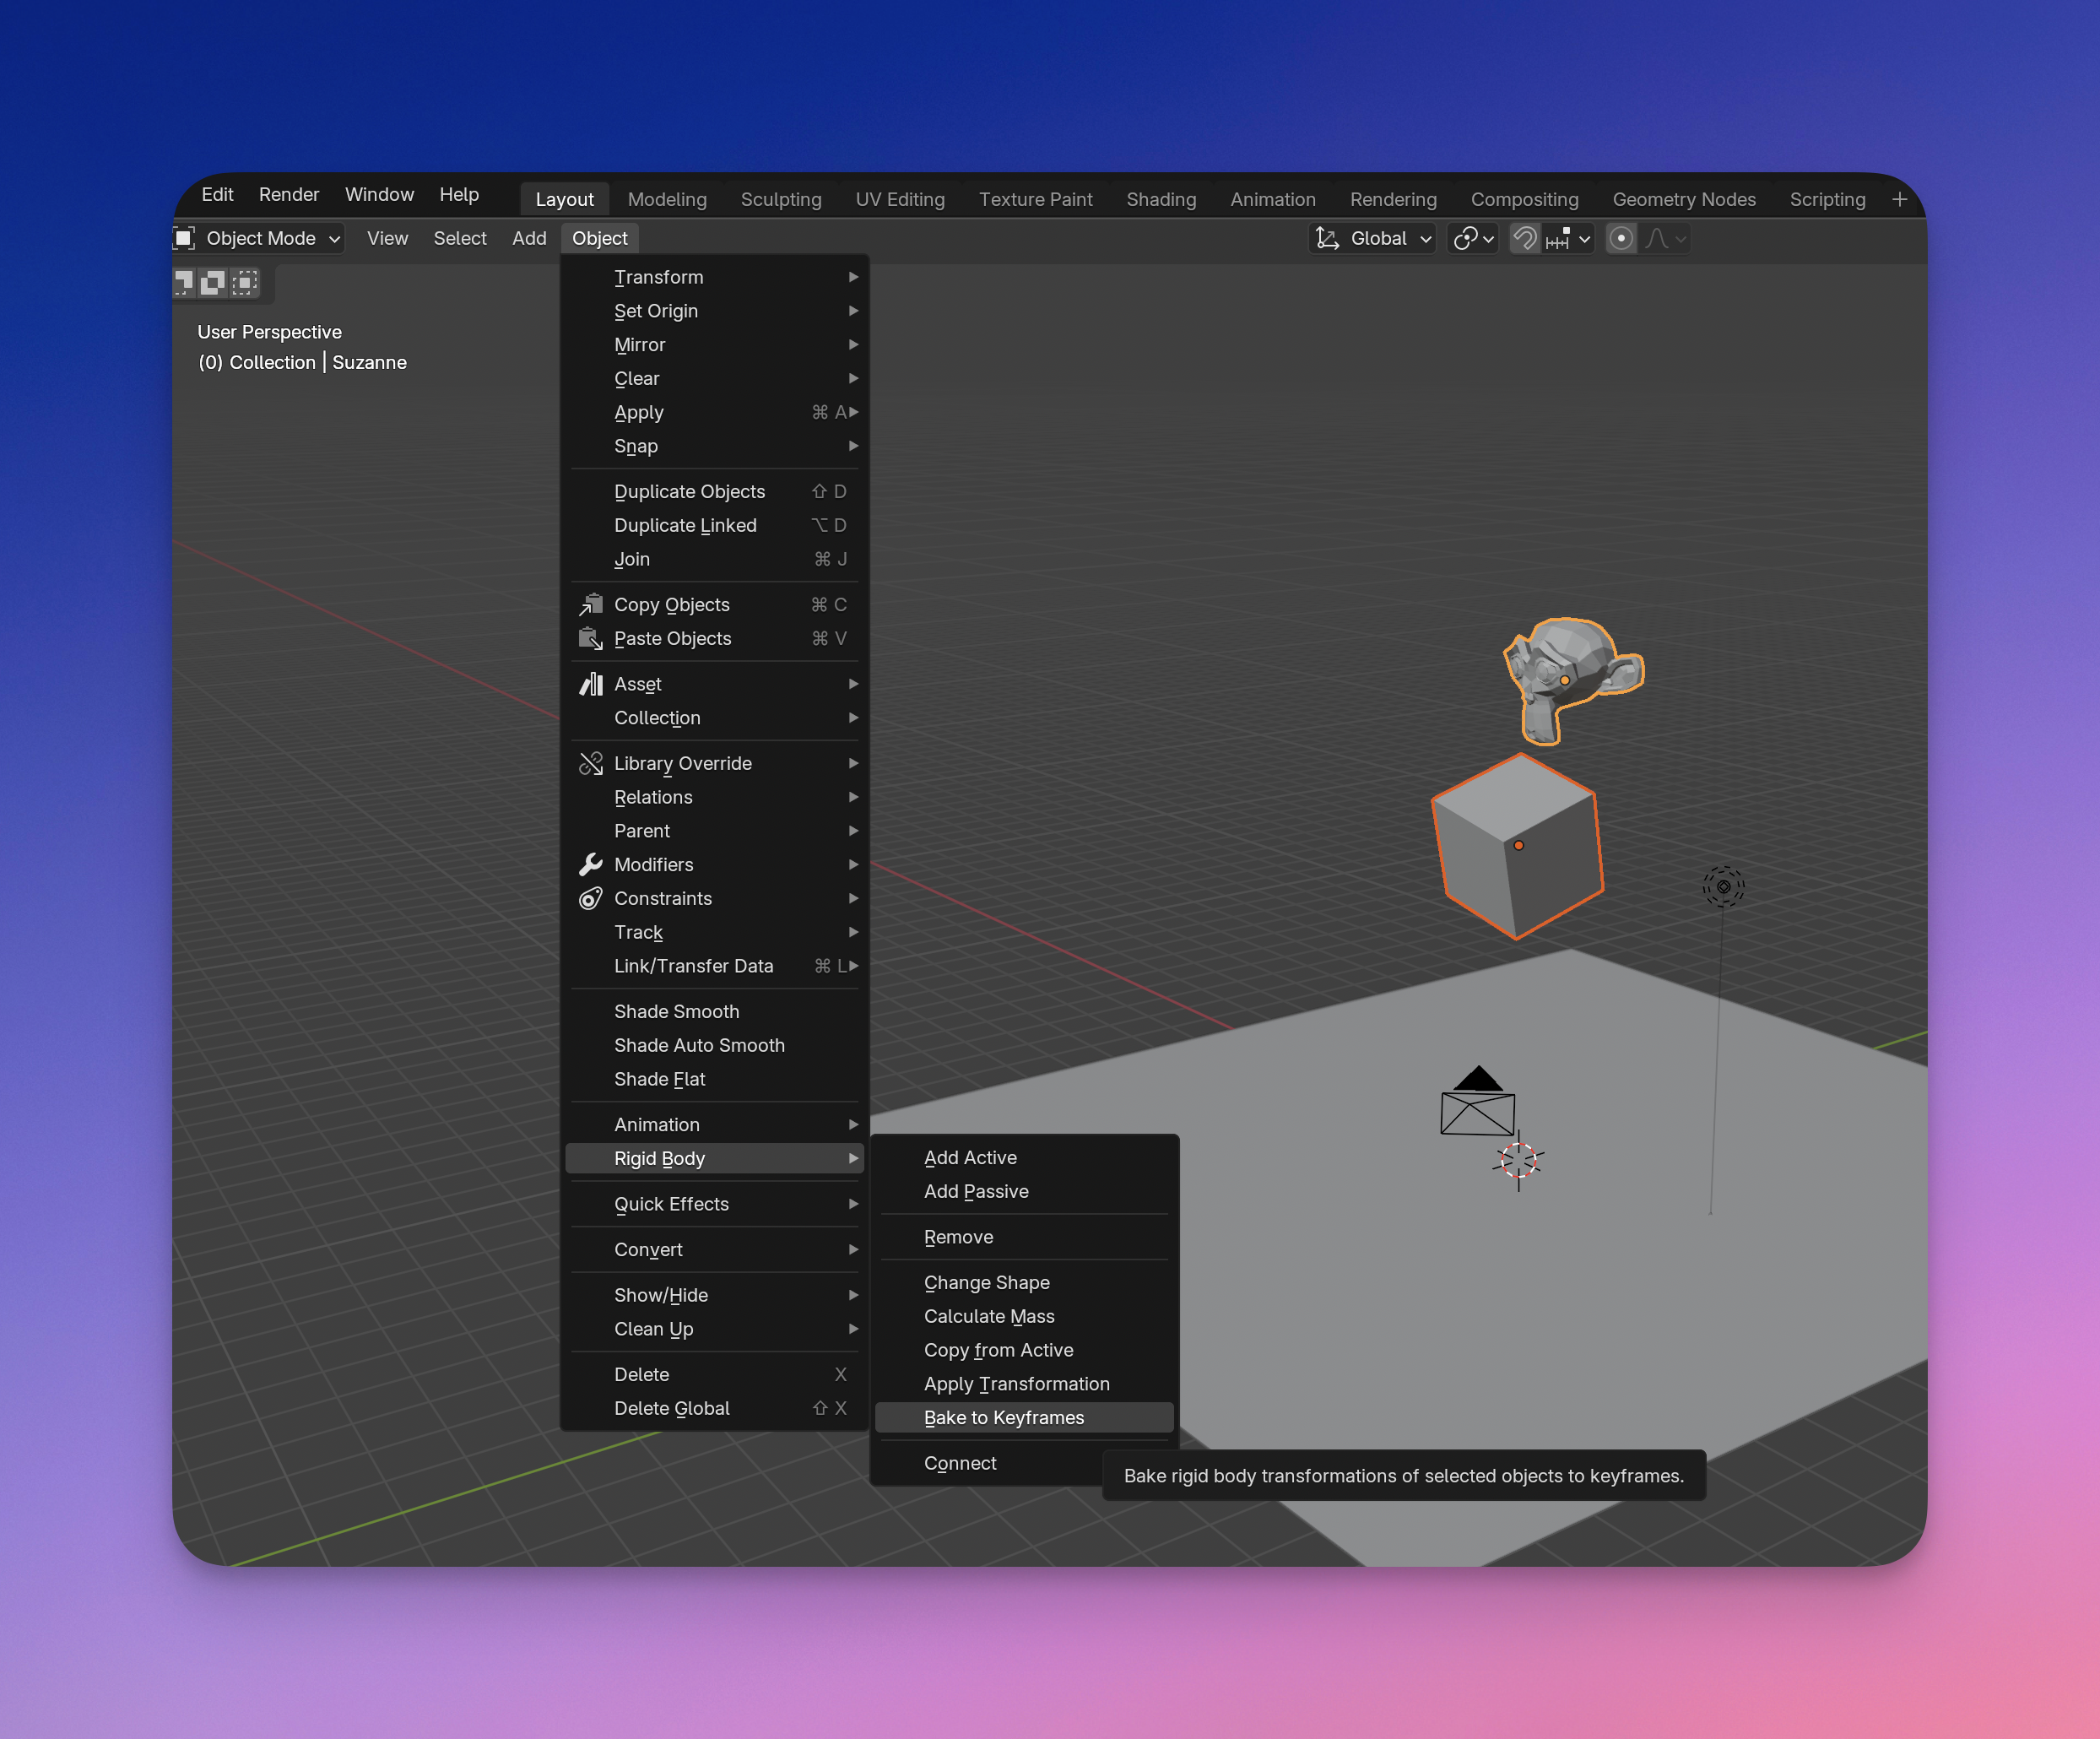Add a workspace with the plus icon
This screenshot has height=1739, width=2100.
(x=1899, y=199)
